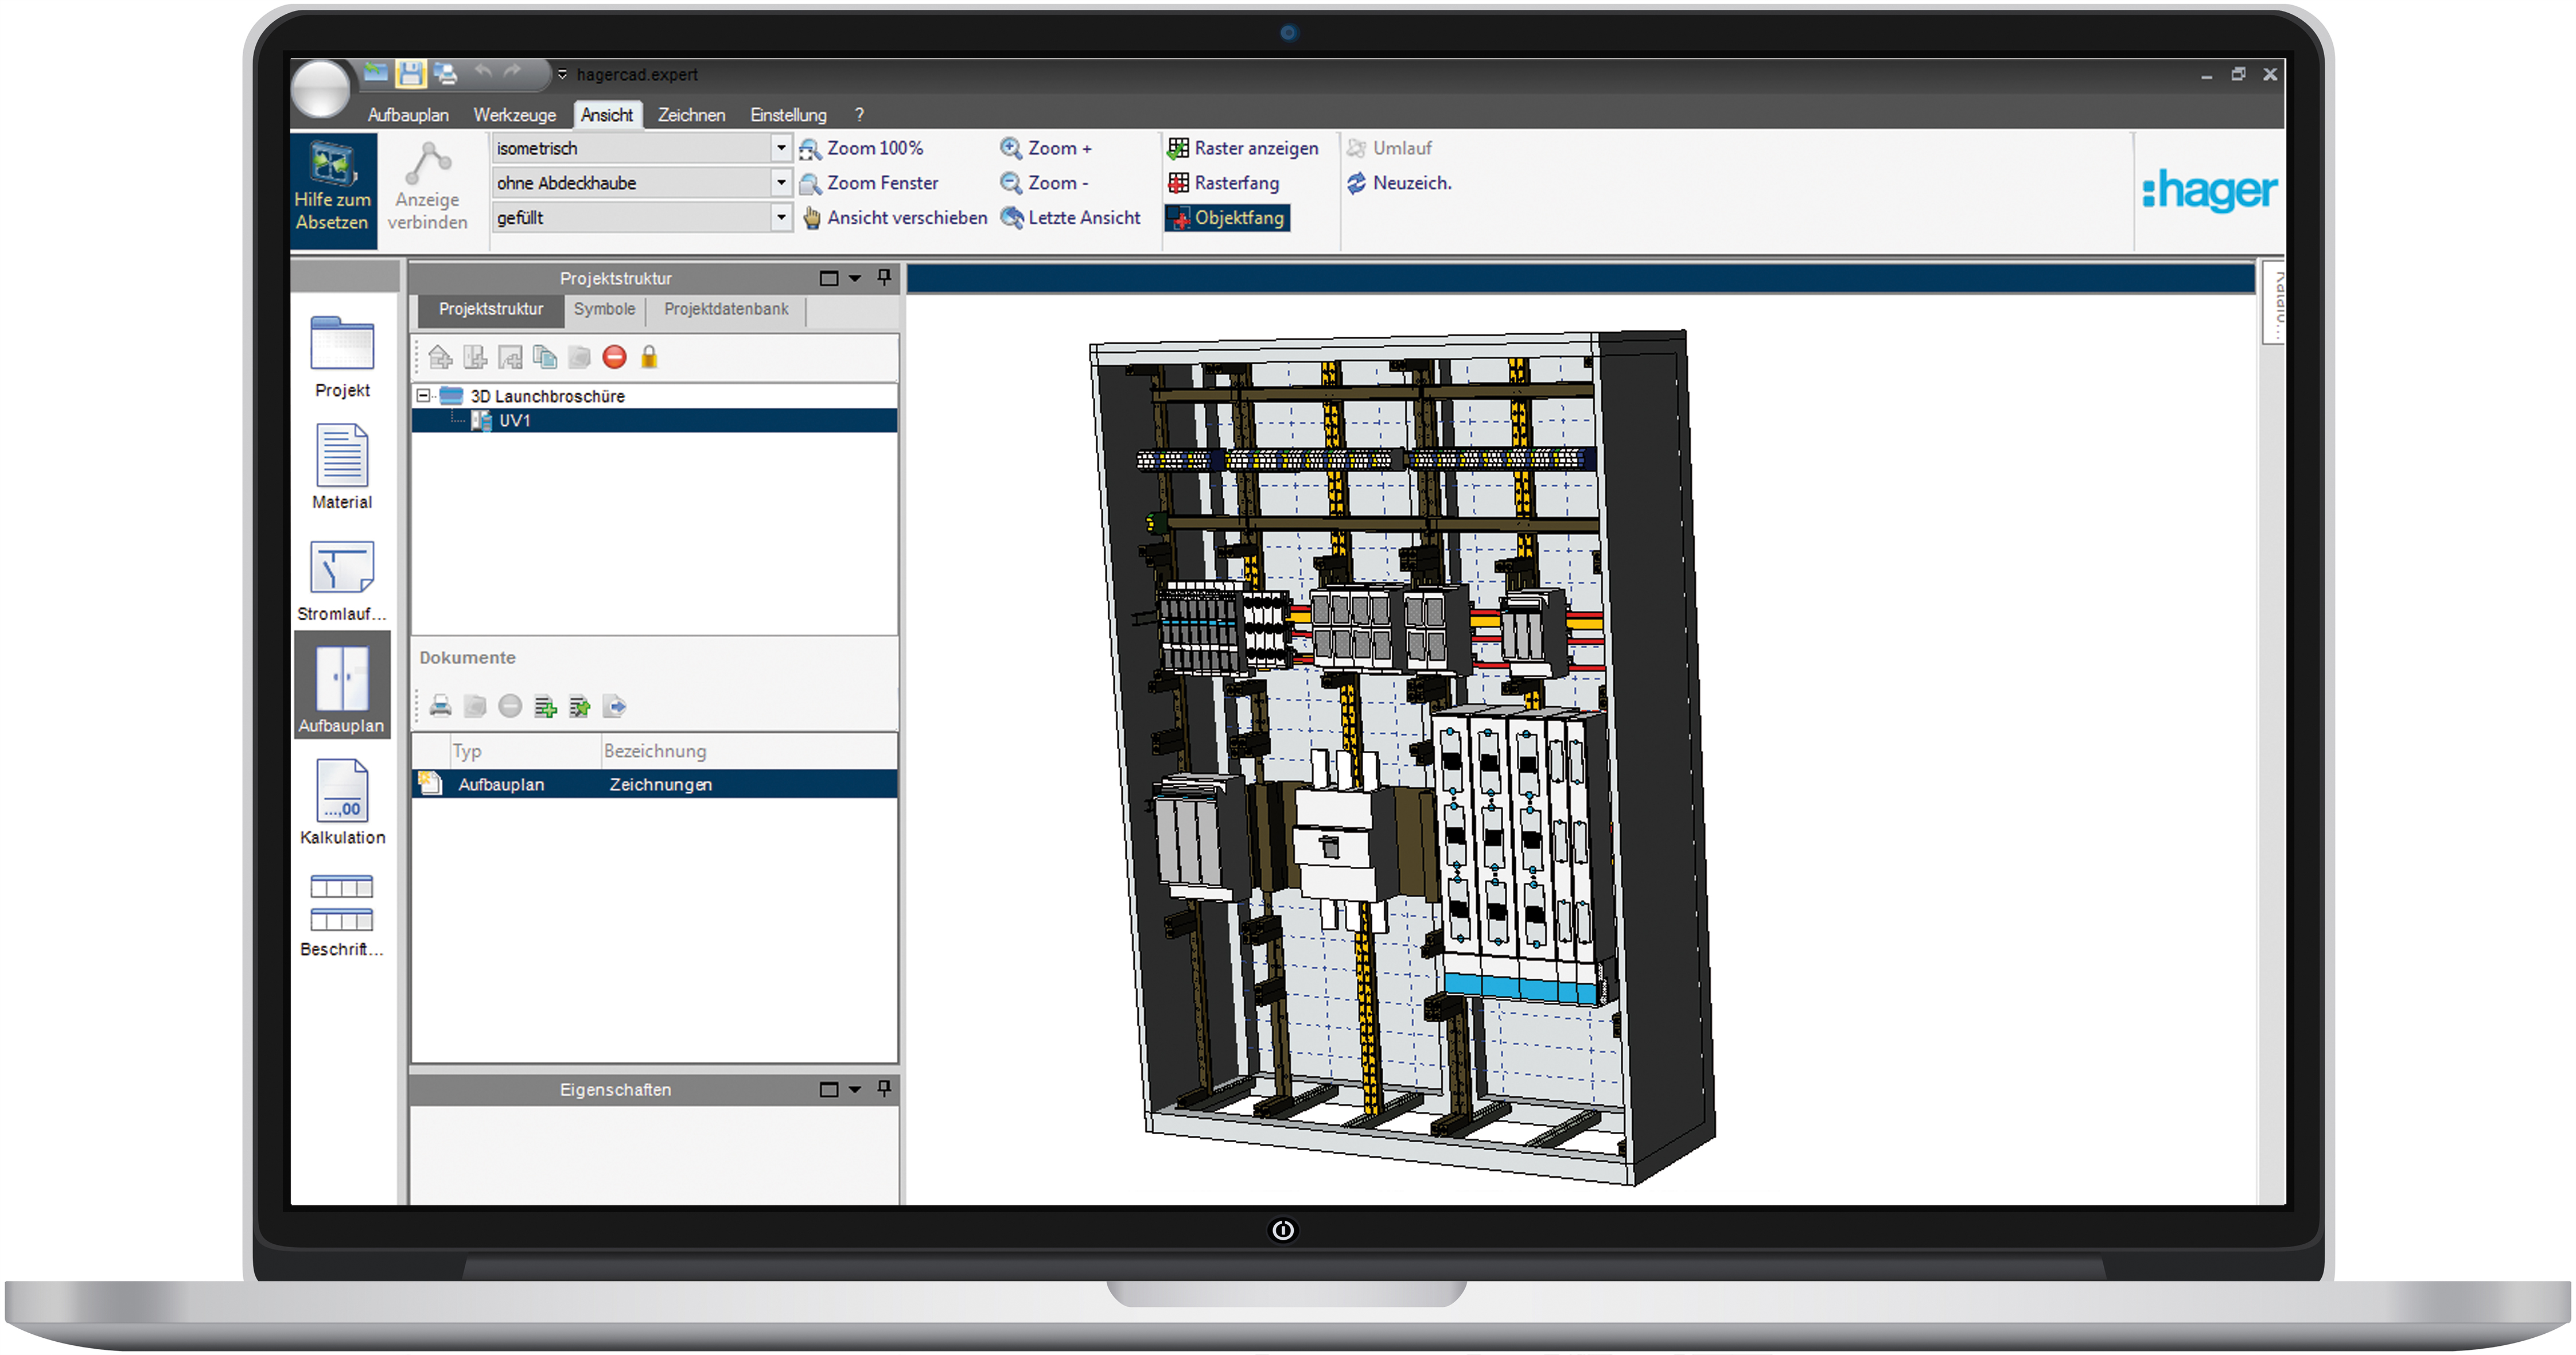Click the print icon in Dokumente toolbar

point(440,706)
